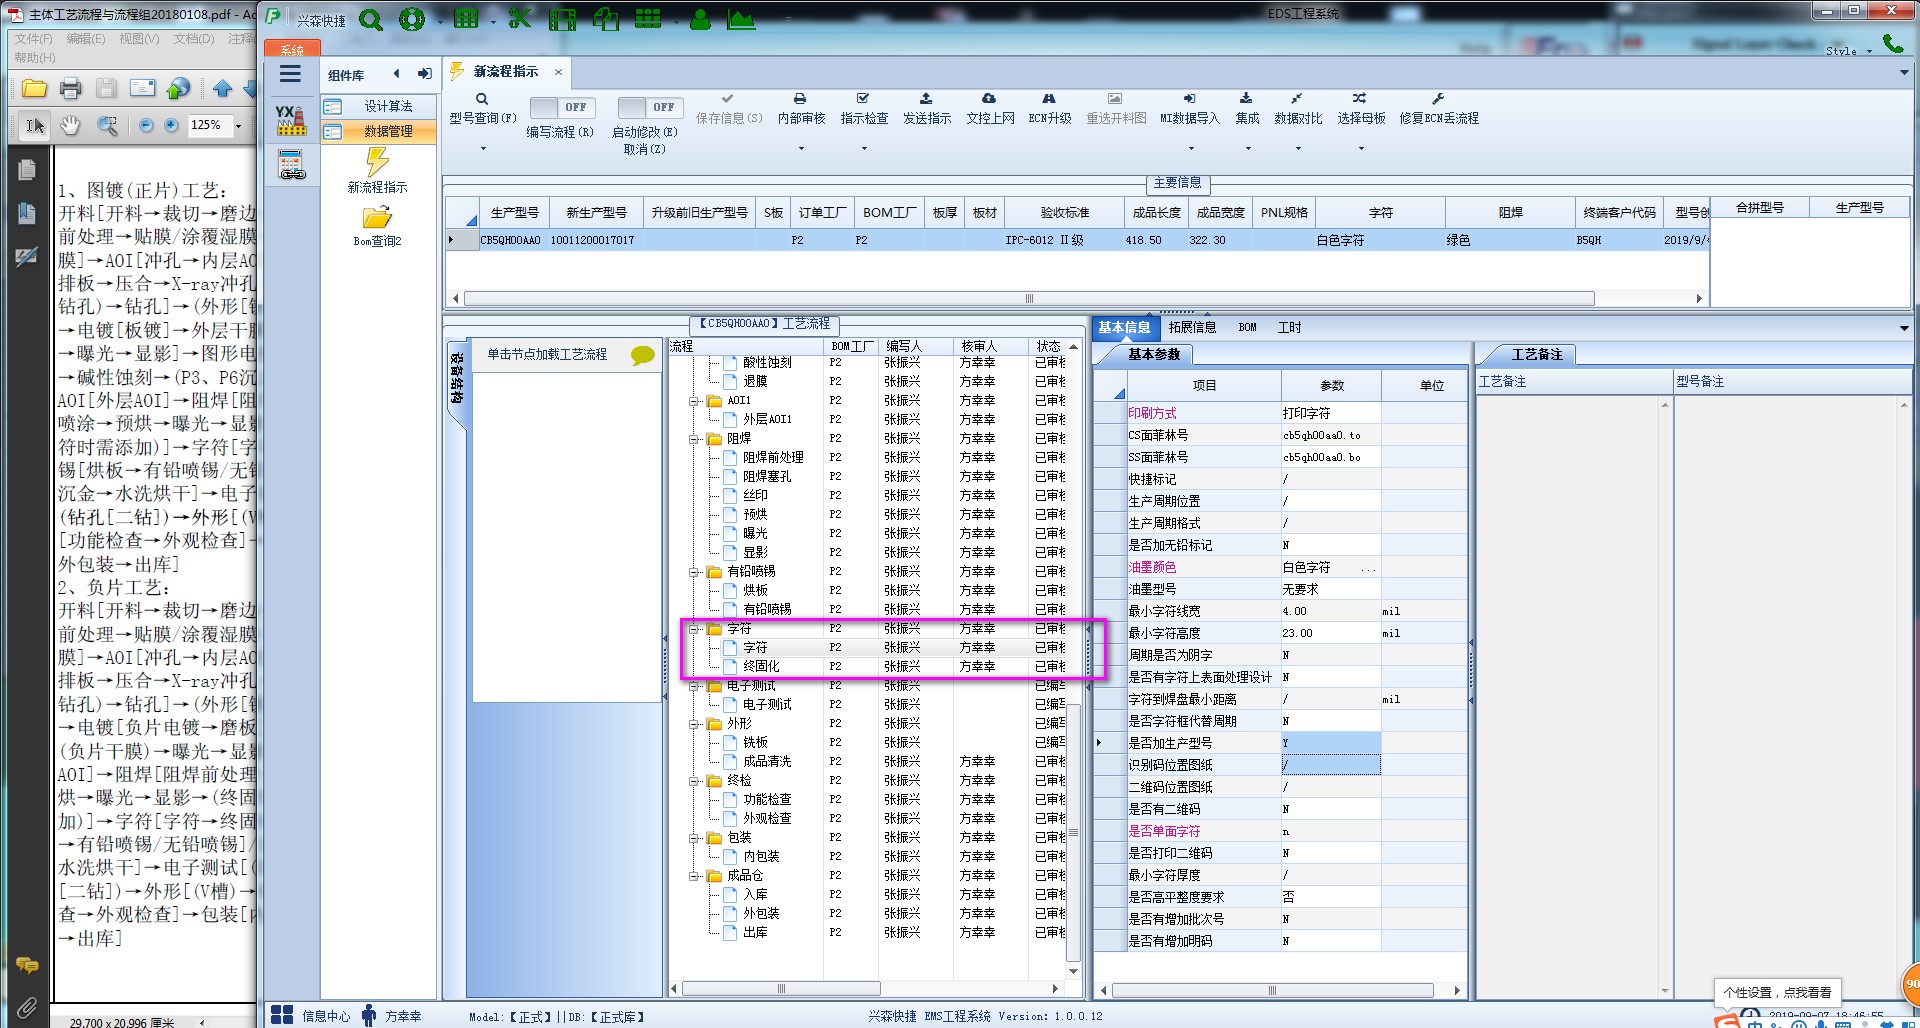Viewport: 1920px width, 1028px height.
Task: Click zoom in plus in Adobe Reader
Action: tap(171, 125)
